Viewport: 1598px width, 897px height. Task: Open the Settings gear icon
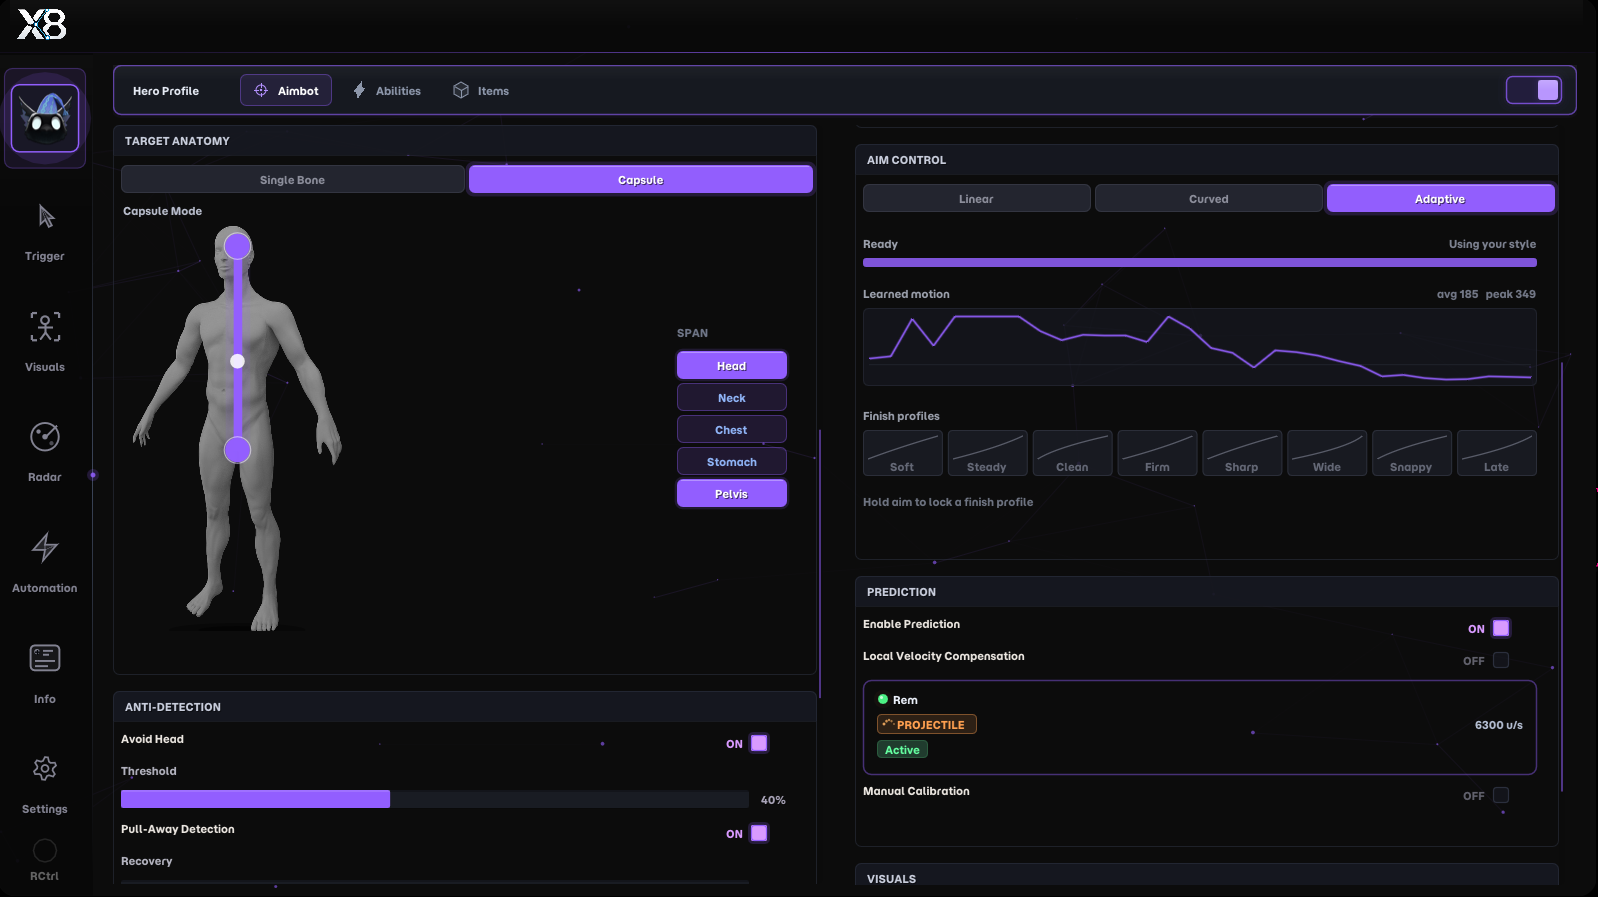45,769
